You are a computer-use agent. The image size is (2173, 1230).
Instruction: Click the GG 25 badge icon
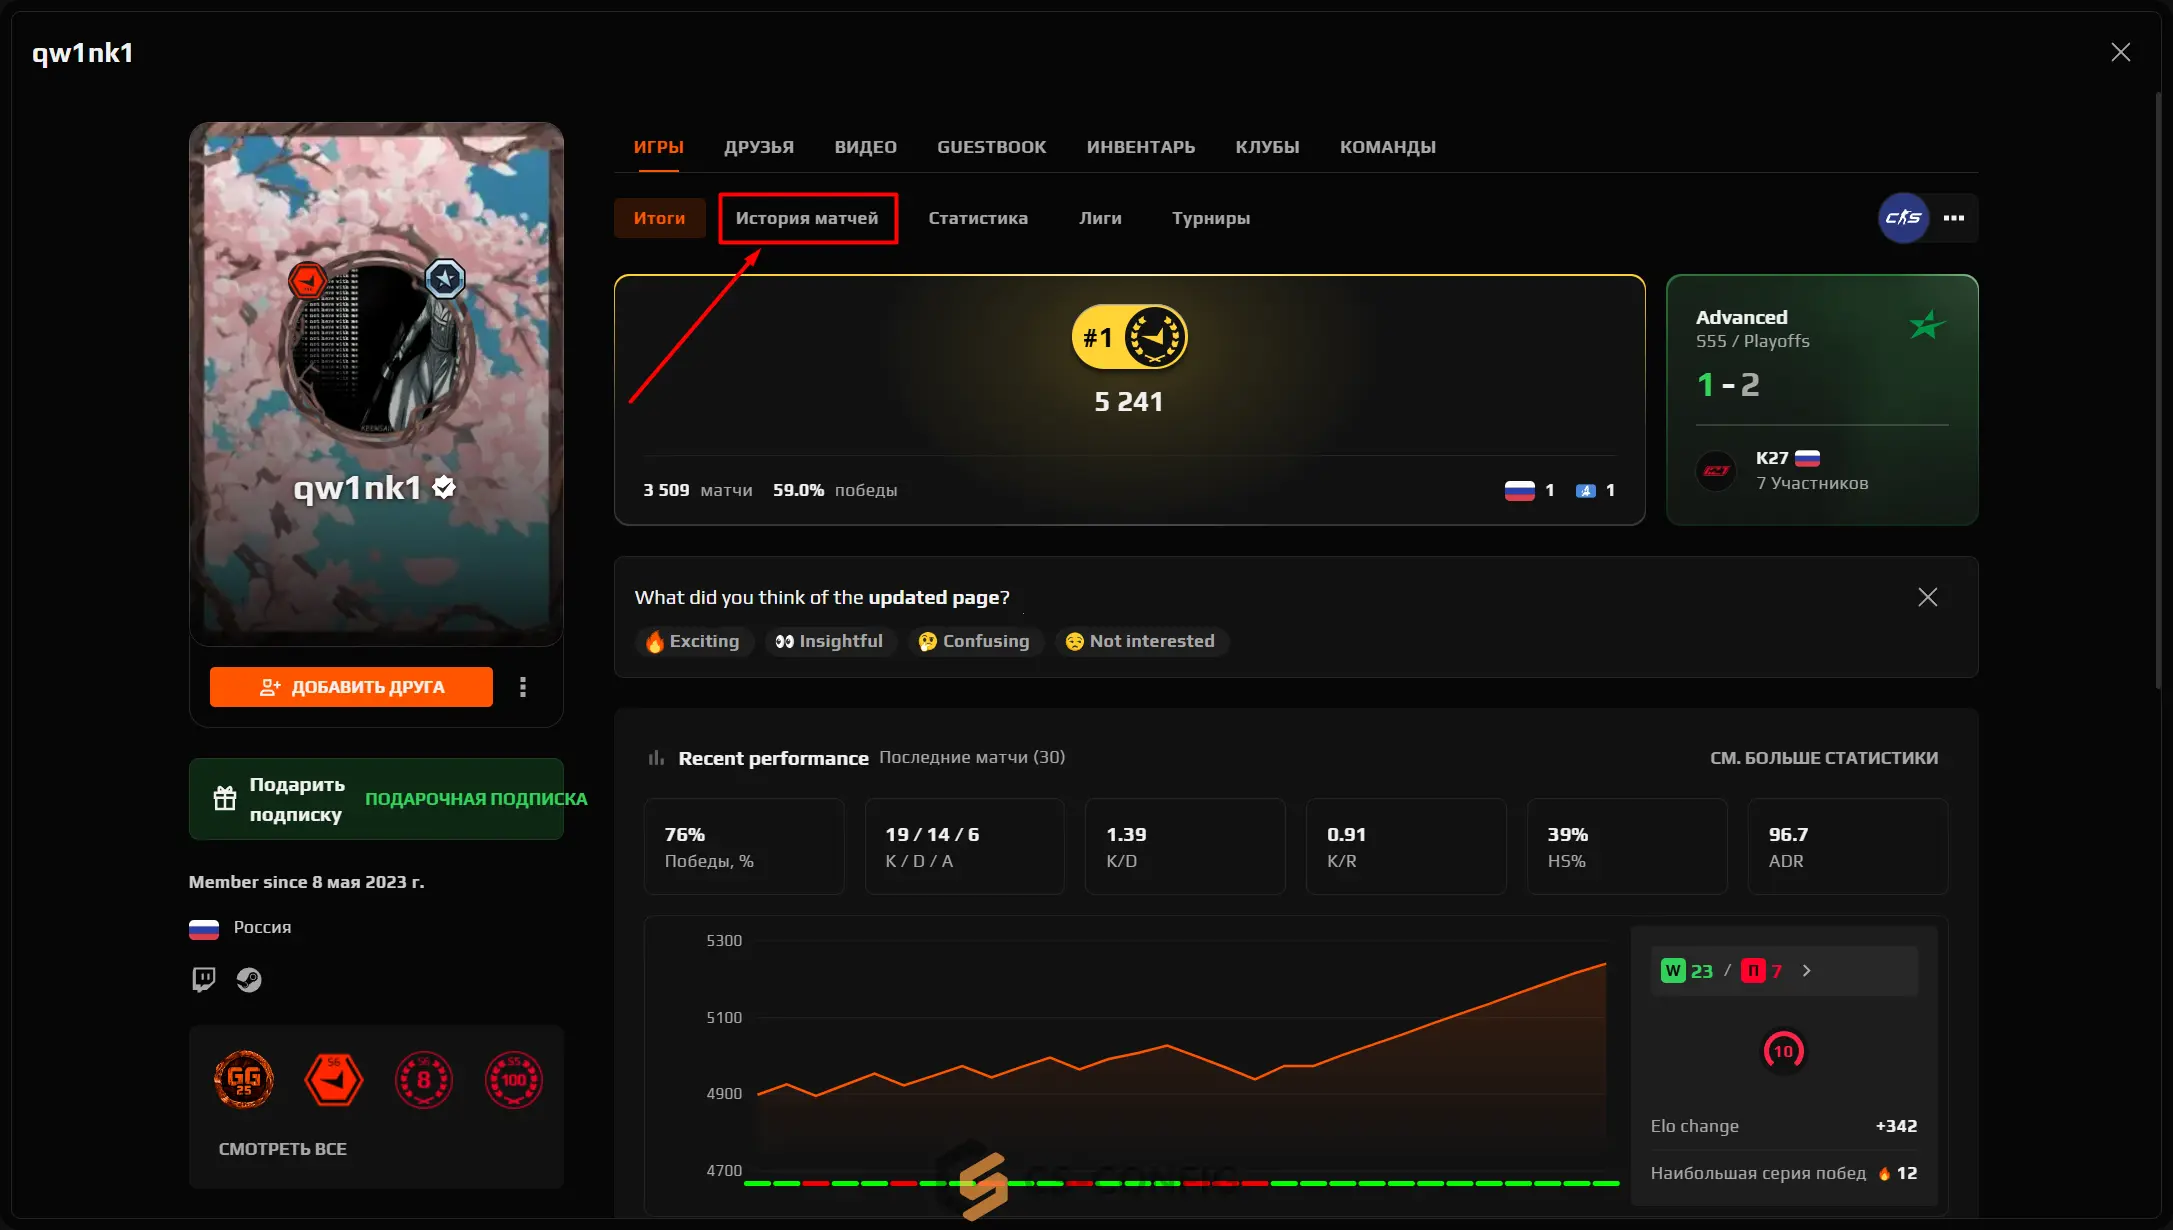click(x=244, y=1080)
